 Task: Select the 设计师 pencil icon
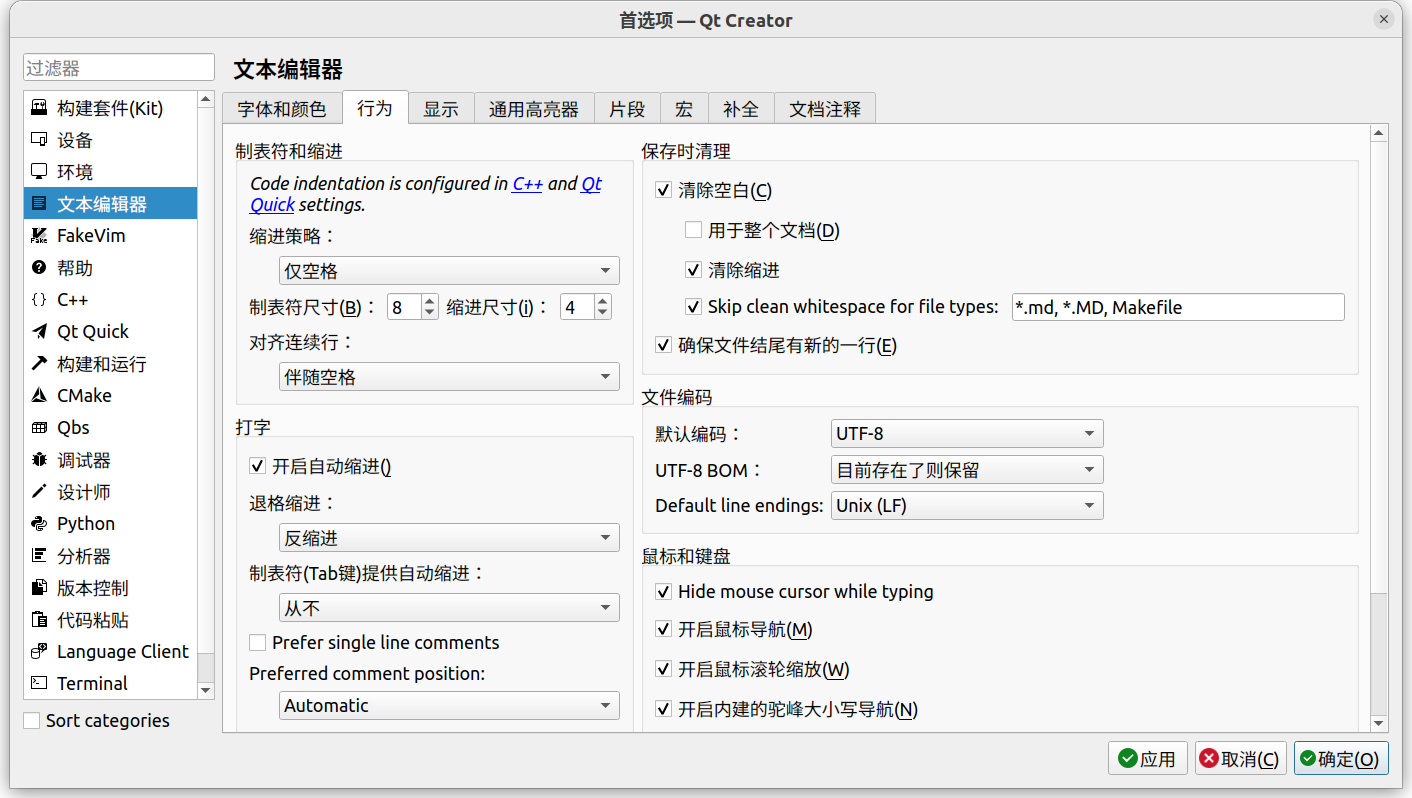(39, 492)
